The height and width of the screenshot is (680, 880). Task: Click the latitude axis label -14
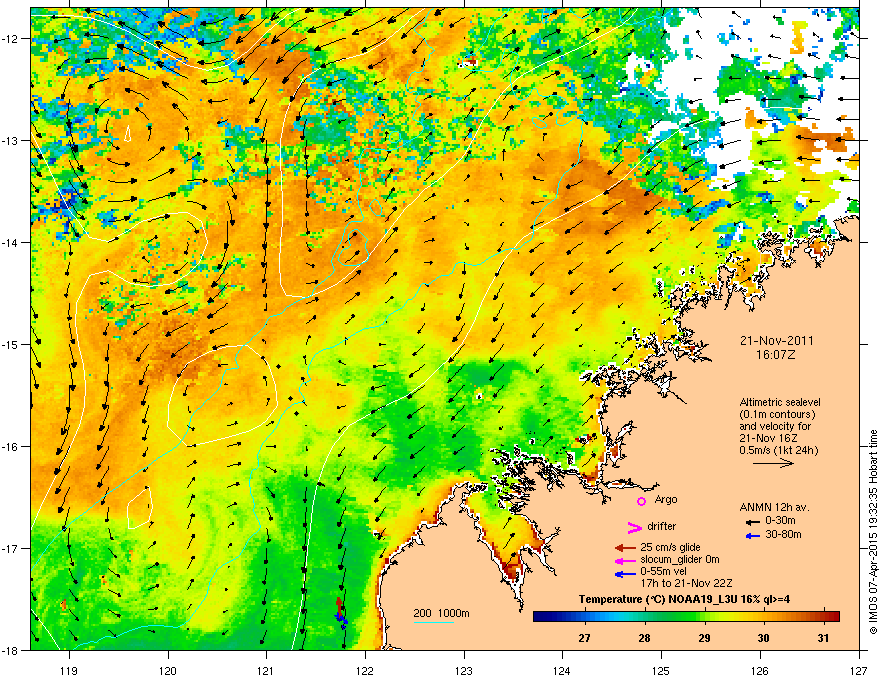click(11, 242)
